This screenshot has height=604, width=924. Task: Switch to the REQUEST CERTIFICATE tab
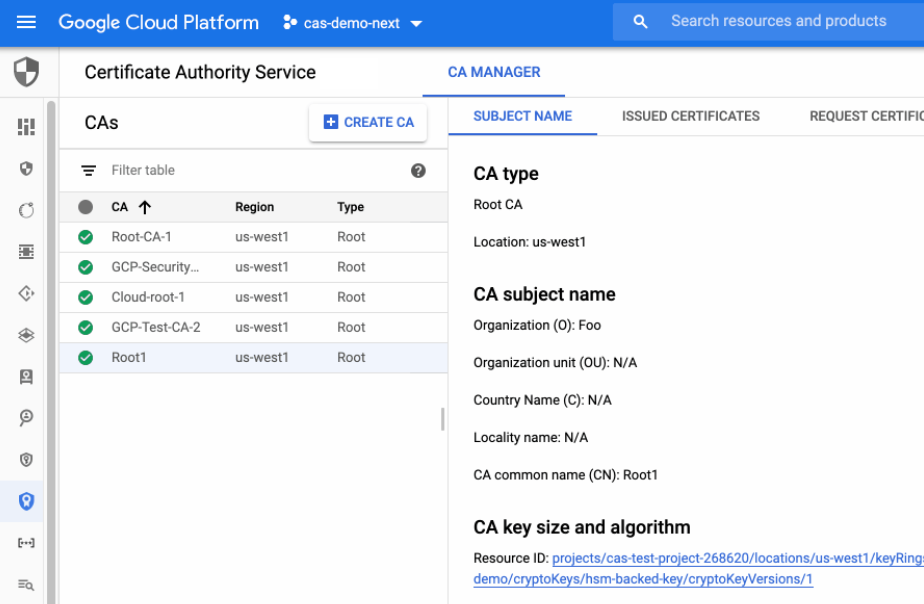click(x=866, y=116)
